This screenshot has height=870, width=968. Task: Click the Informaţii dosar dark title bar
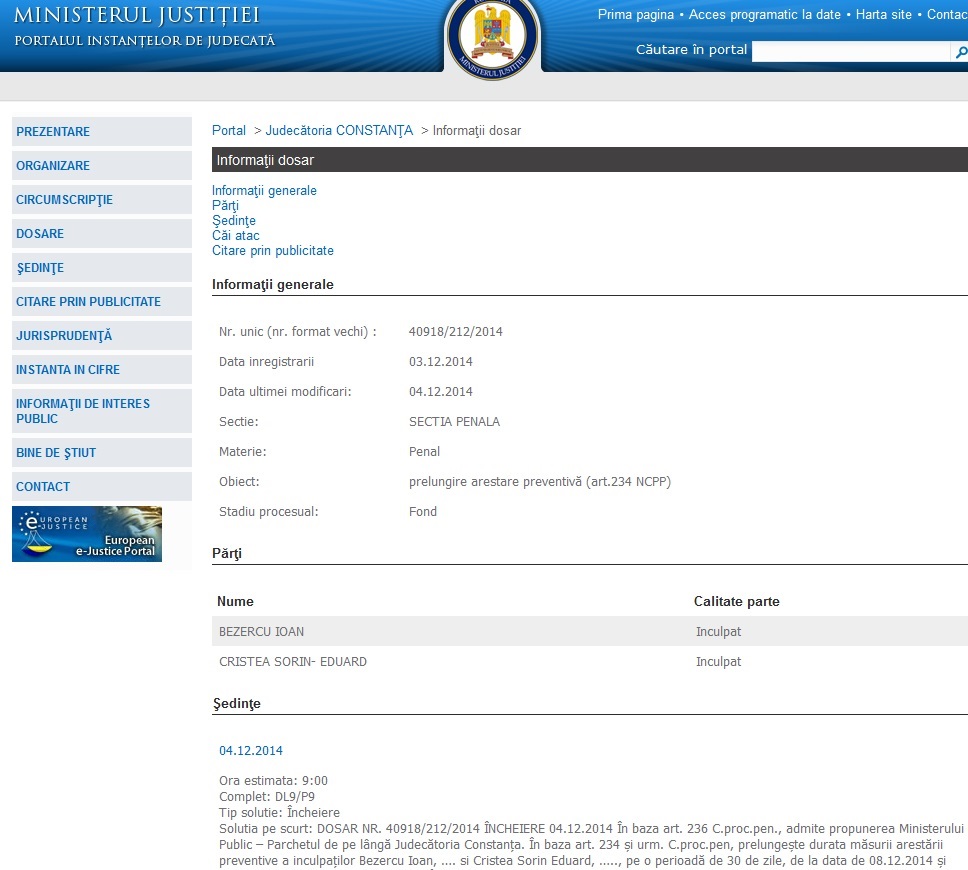(x=590, y=160)
